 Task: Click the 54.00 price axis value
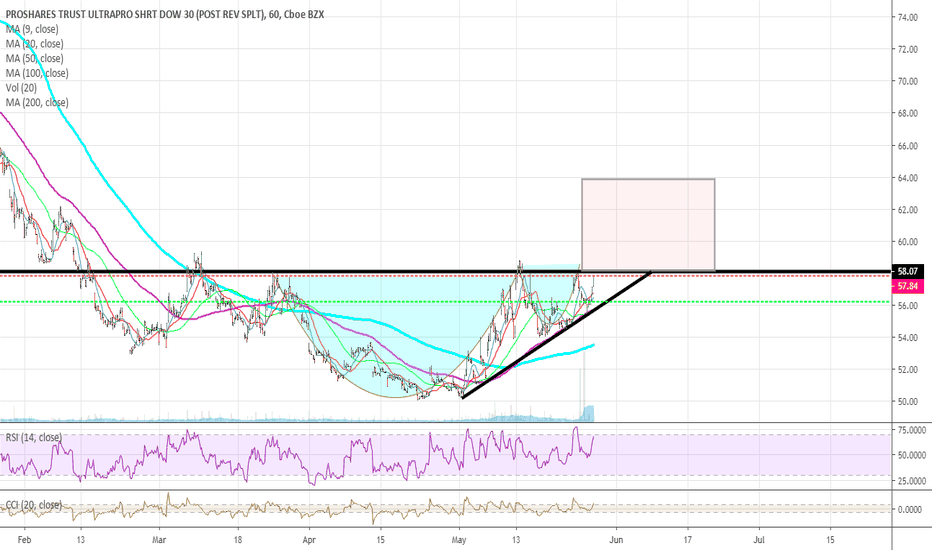click(908, 338)
